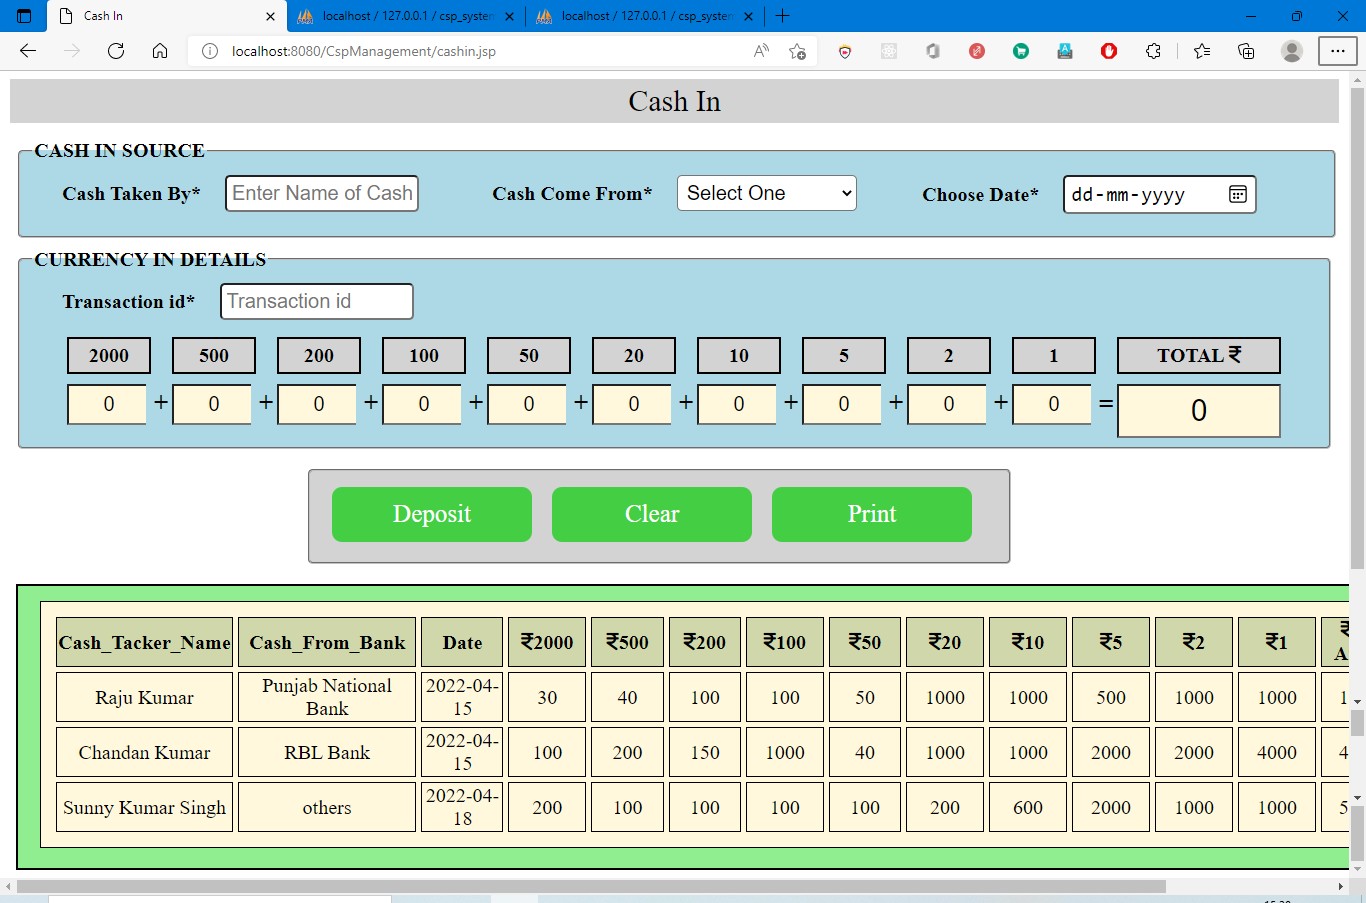Click the Transaction id field

coord(317,301)
